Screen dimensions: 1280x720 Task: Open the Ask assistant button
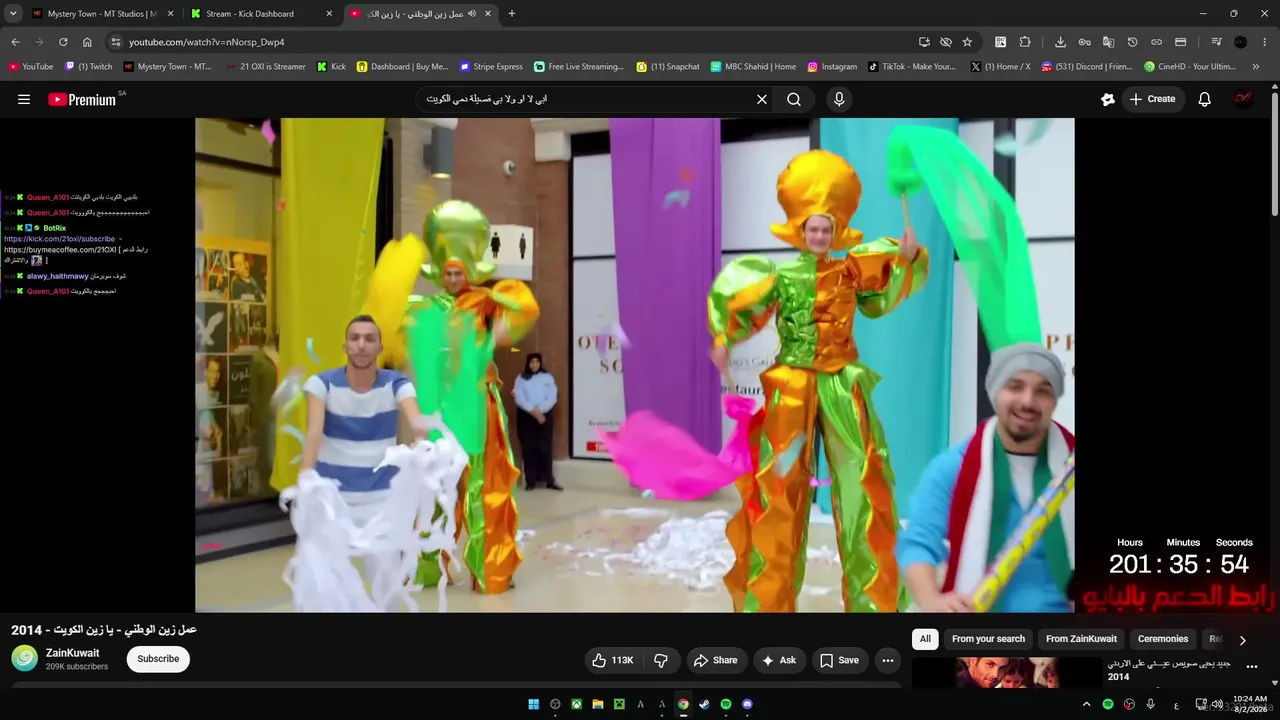click(x=778, y=660)
